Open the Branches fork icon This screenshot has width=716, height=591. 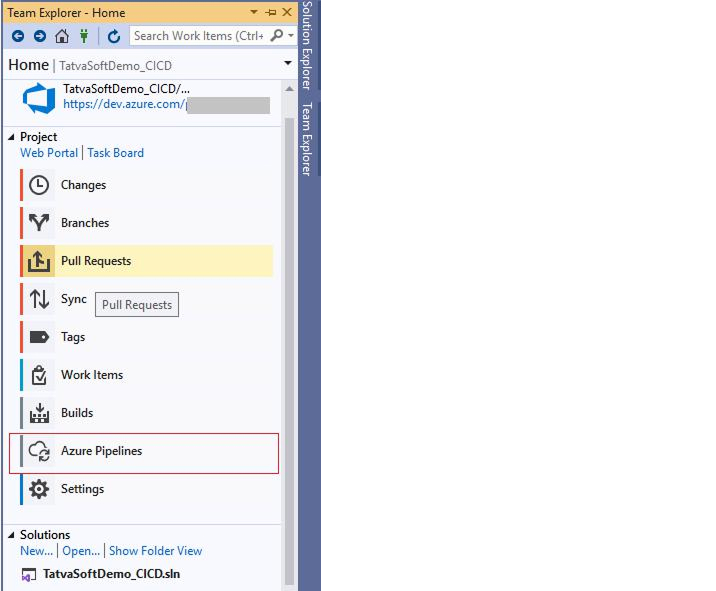(39, 223)
